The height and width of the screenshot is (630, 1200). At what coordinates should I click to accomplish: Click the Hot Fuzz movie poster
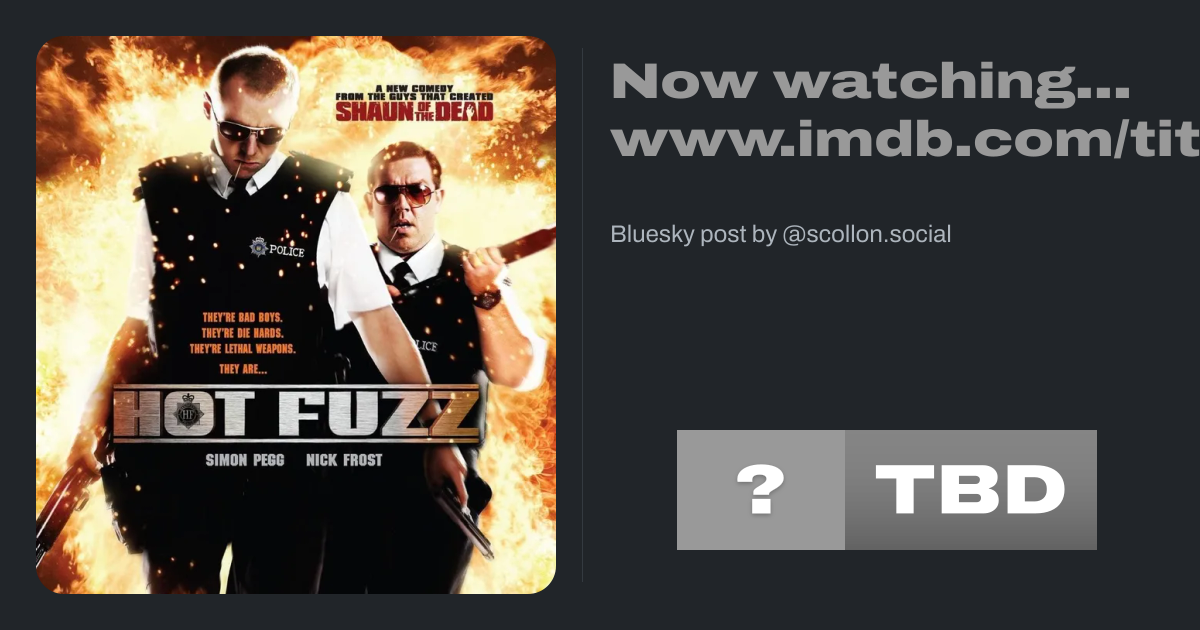pos(296,315)
